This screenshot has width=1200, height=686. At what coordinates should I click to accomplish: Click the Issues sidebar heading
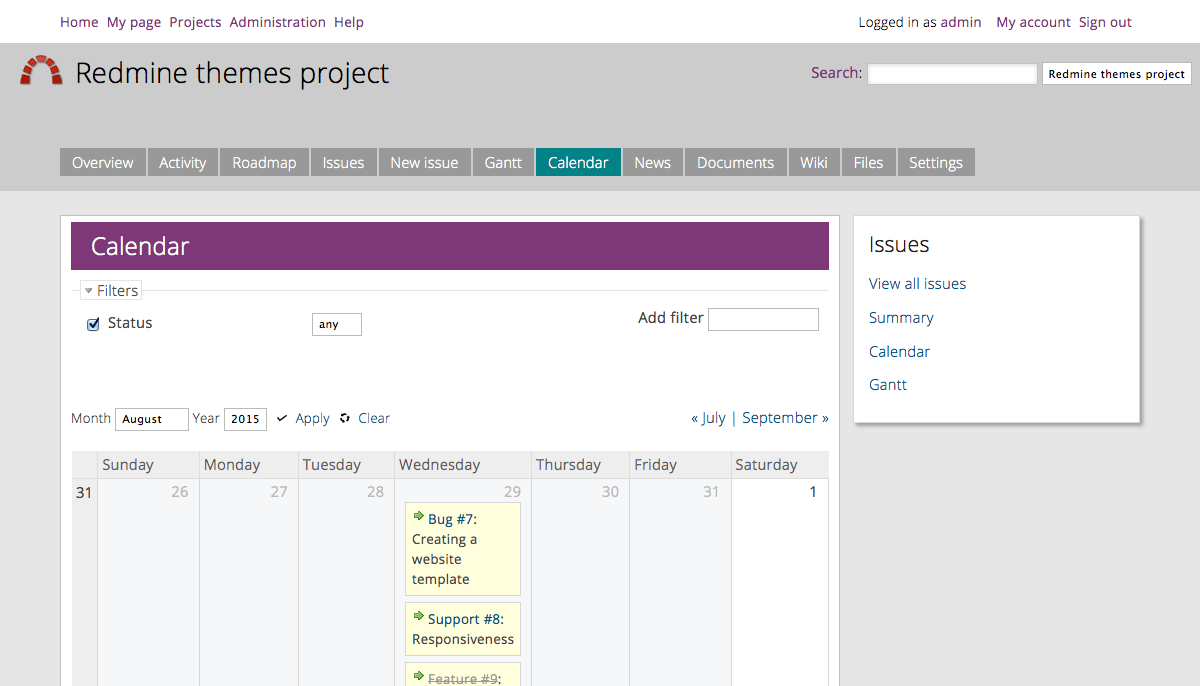click(899, 245)
